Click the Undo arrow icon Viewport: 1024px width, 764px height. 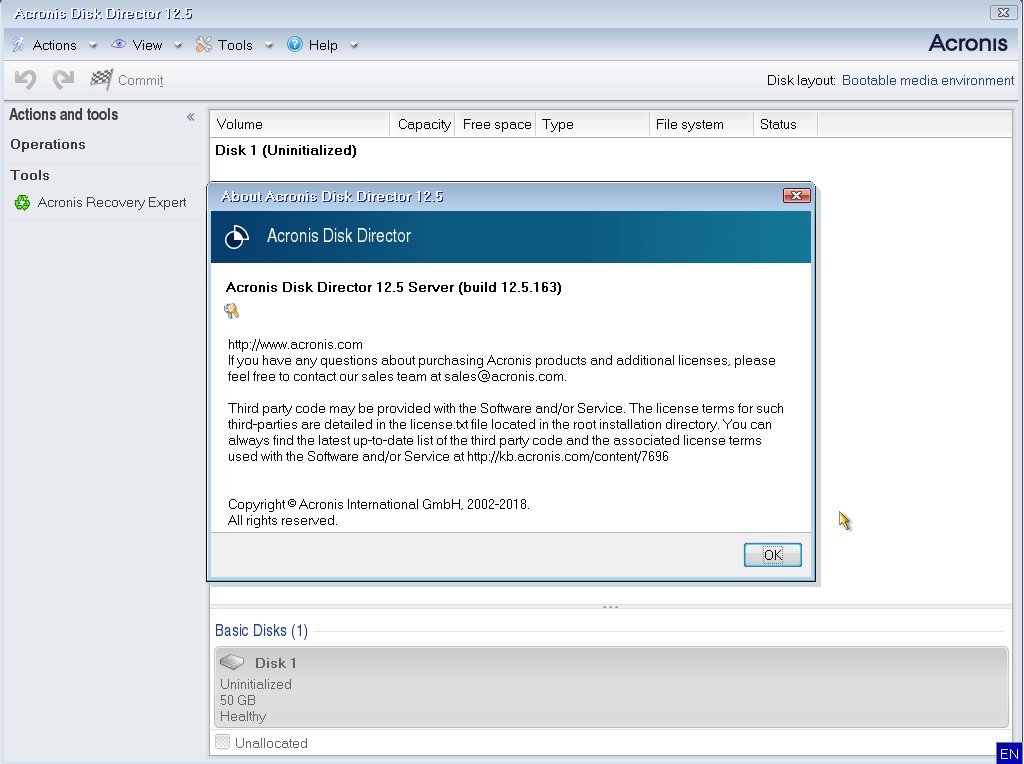tap(25, 80)
